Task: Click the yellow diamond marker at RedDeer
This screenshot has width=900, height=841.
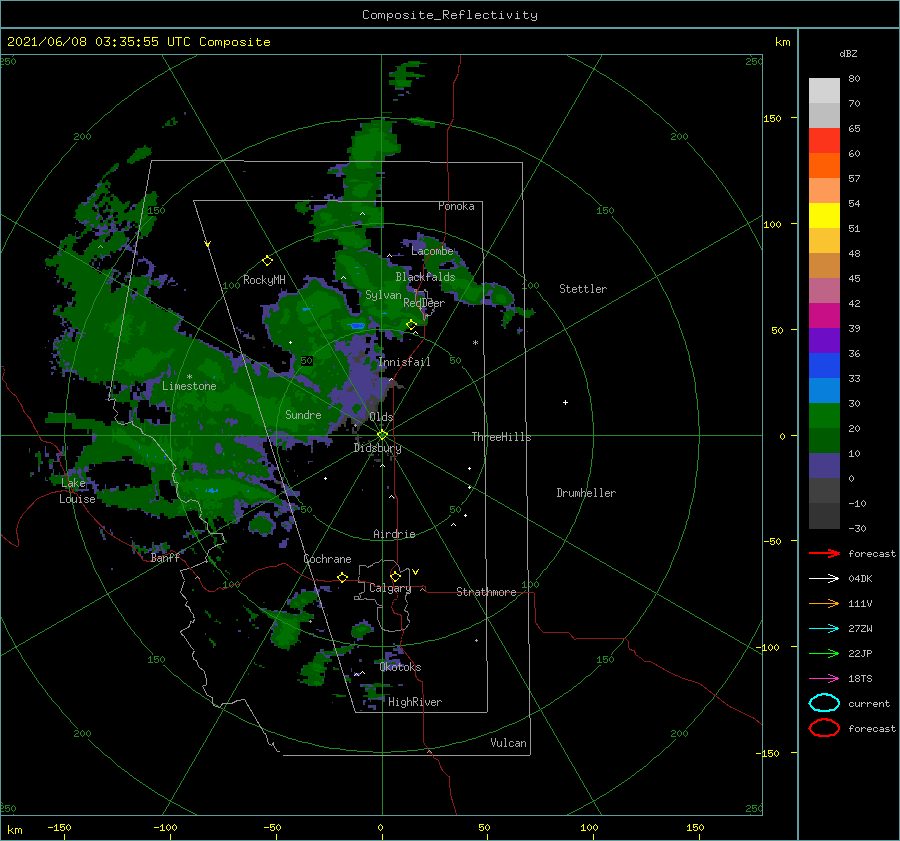Action: (412, 325)
